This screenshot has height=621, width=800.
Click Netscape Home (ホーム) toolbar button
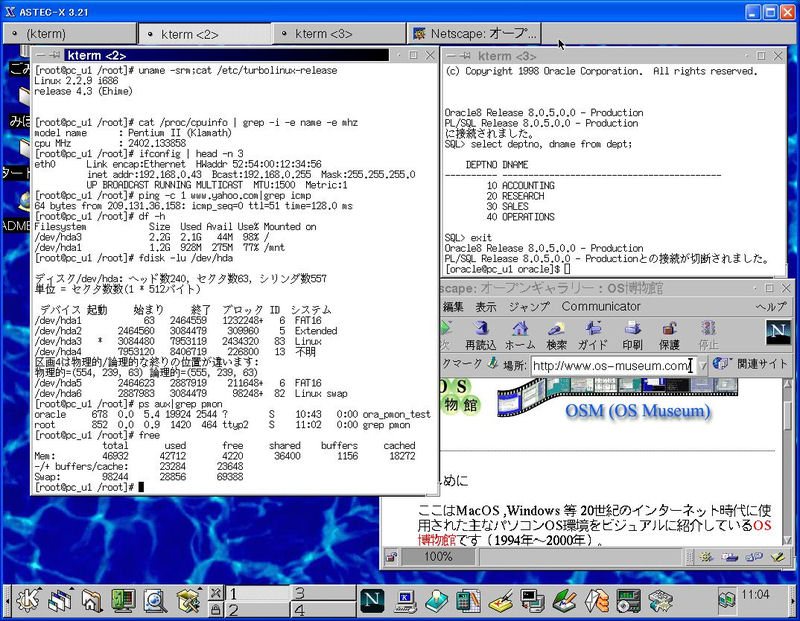coord(520,336)
